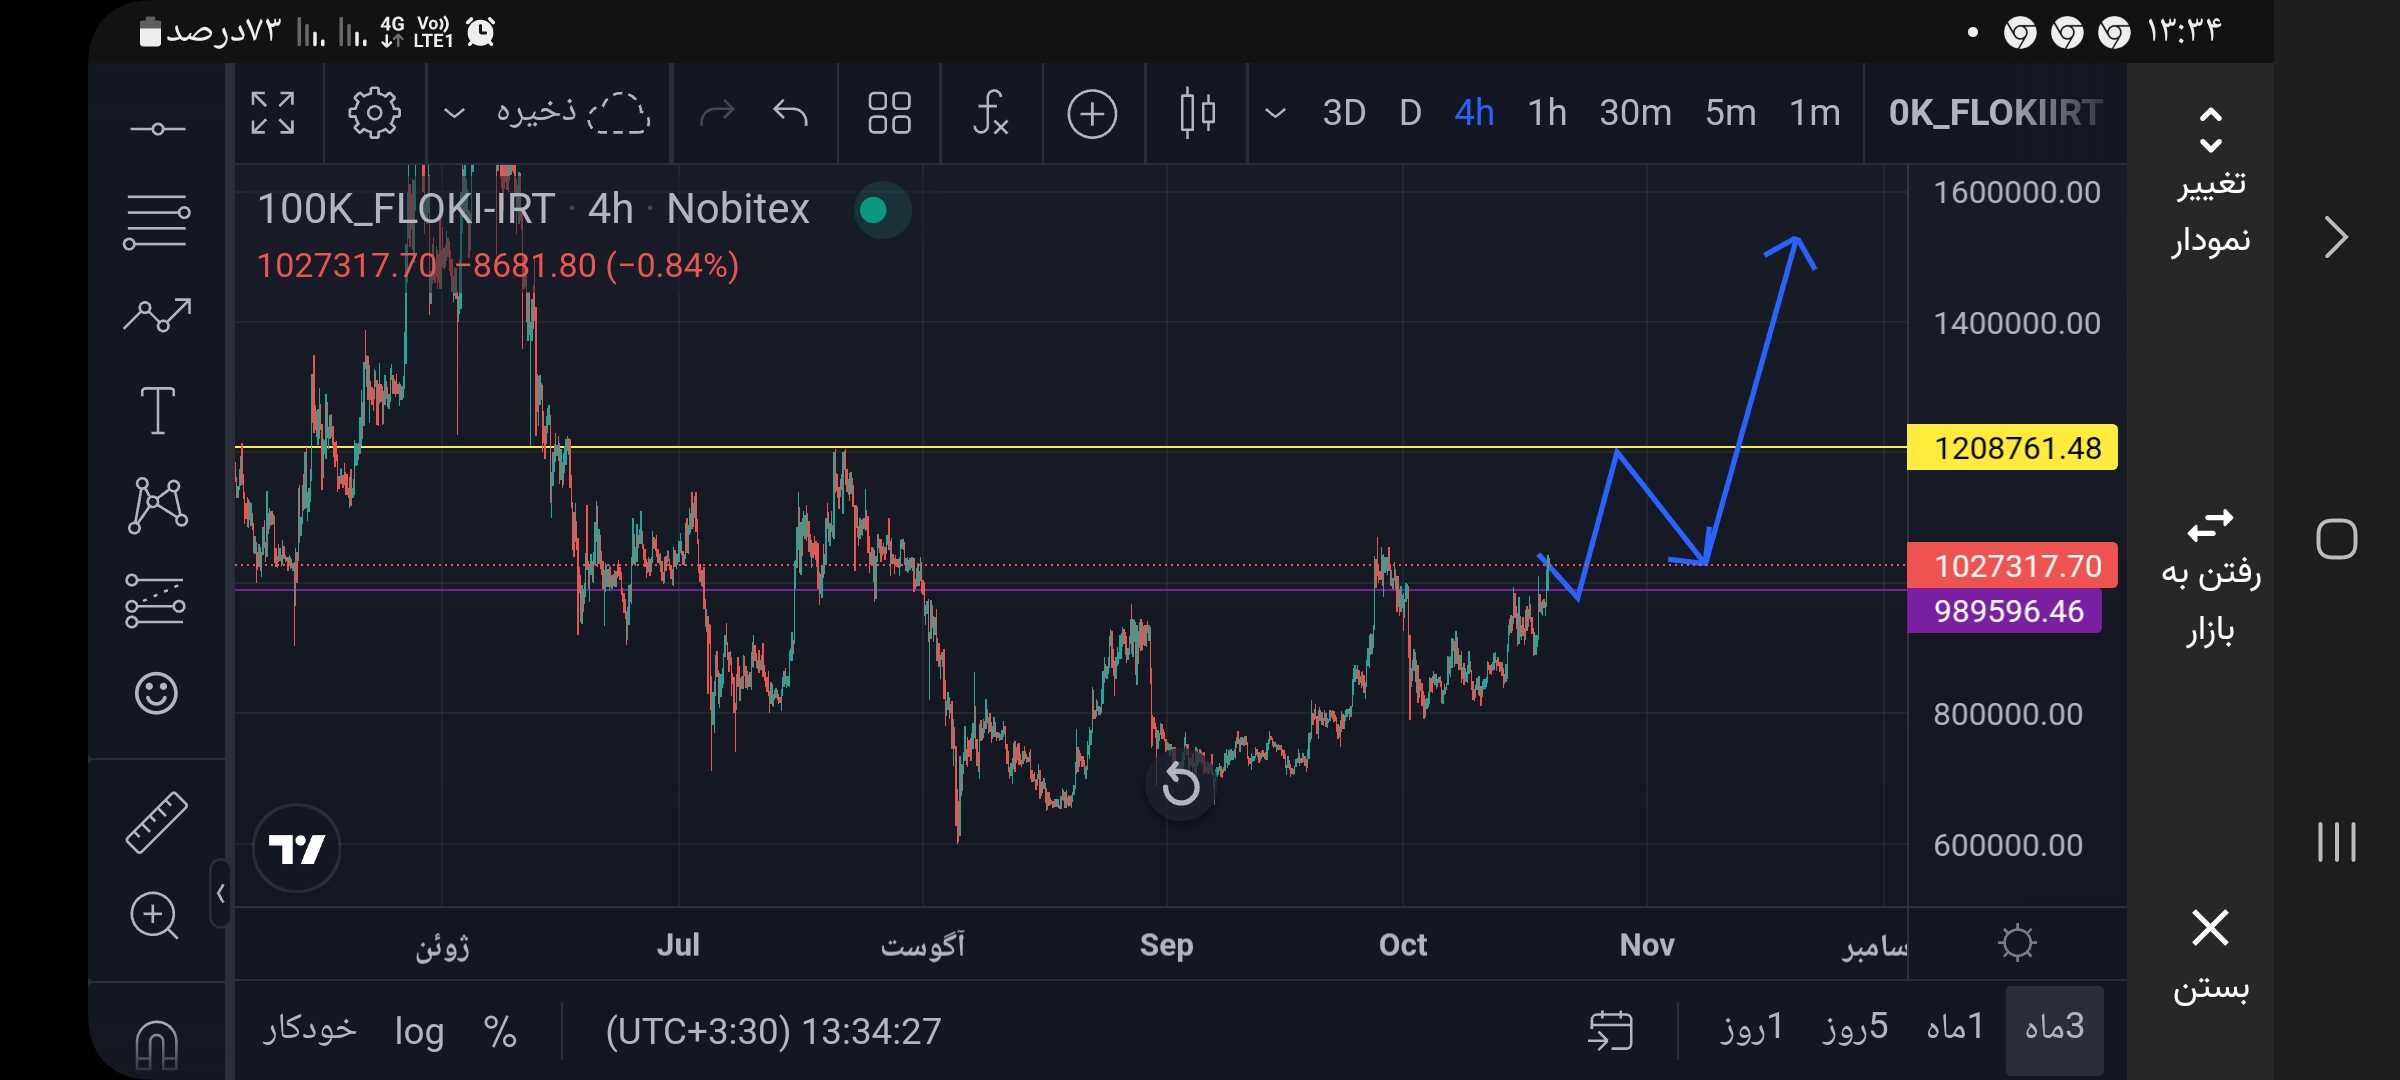
Task: Redo the last chart action
Action: tap(717, 113)
